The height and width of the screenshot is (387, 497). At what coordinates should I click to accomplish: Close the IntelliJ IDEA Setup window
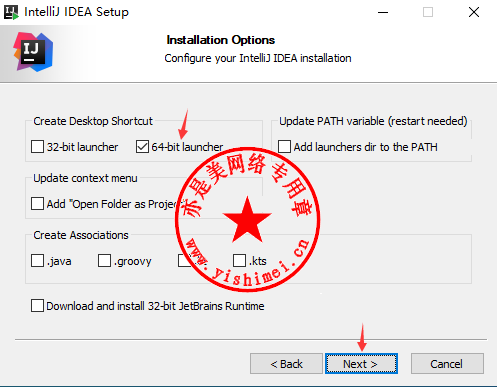pyautogui.click(x=474, y=12)
